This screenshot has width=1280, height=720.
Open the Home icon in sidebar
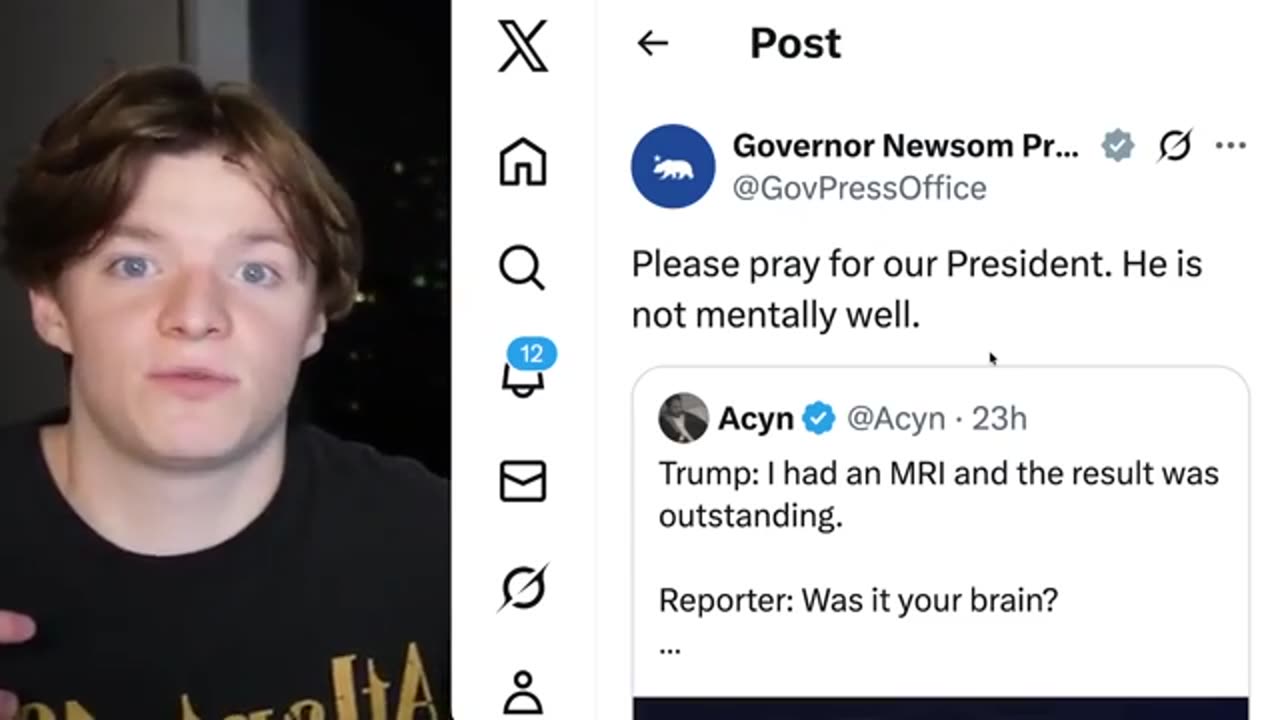[523, 161]
